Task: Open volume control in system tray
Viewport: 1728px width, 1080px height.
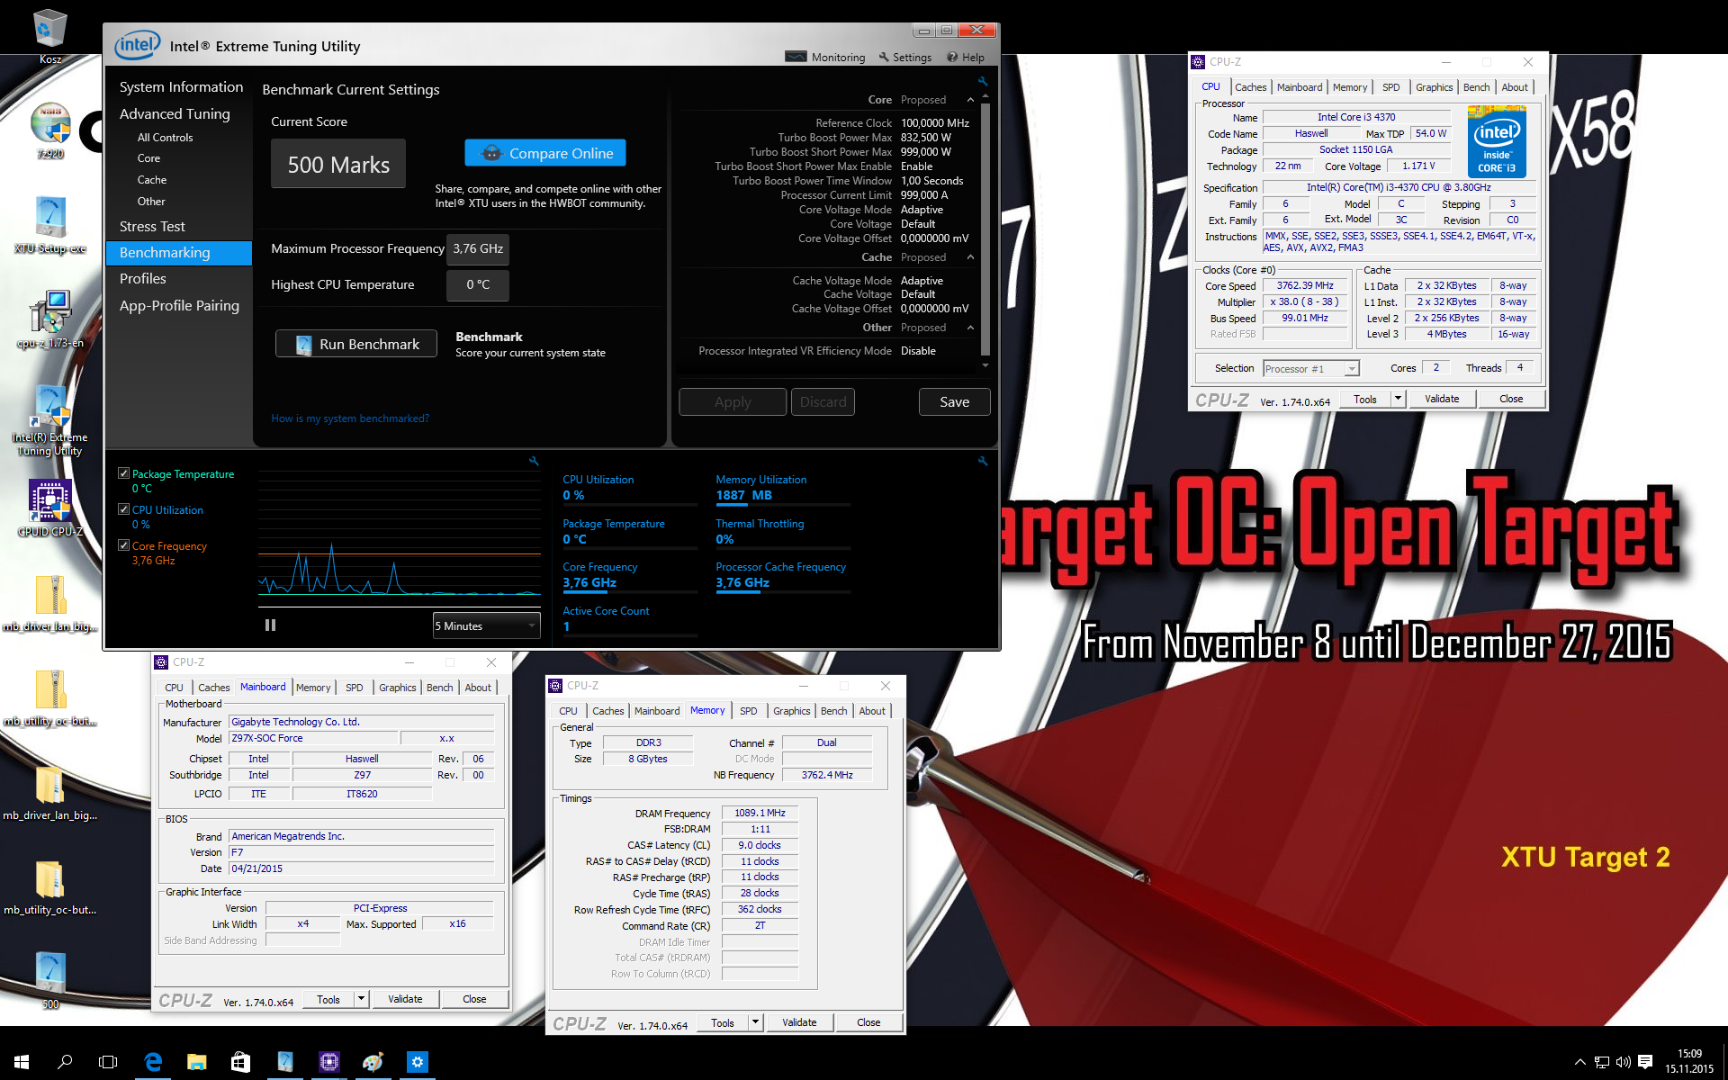Action: click(1623, 1062)
